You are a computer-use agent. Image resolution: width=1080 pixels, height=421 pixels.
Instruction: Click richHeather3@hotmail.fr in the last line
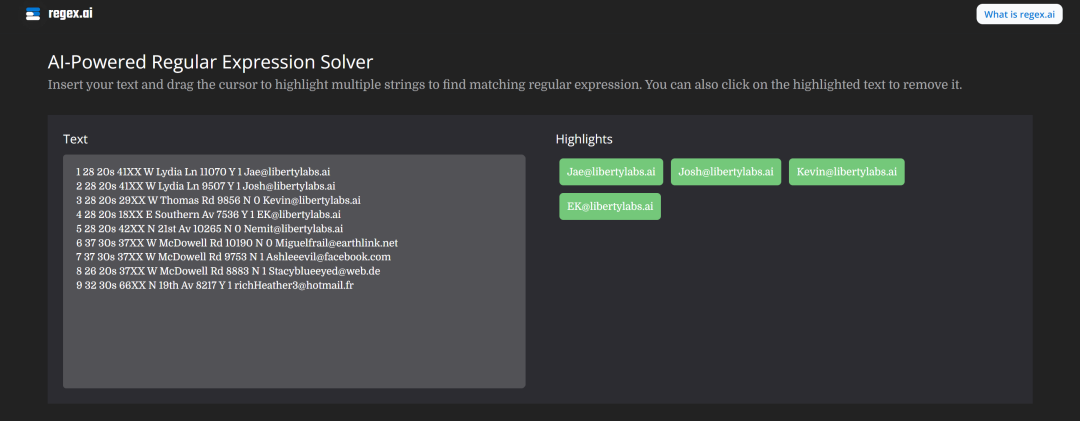point(294,285)
